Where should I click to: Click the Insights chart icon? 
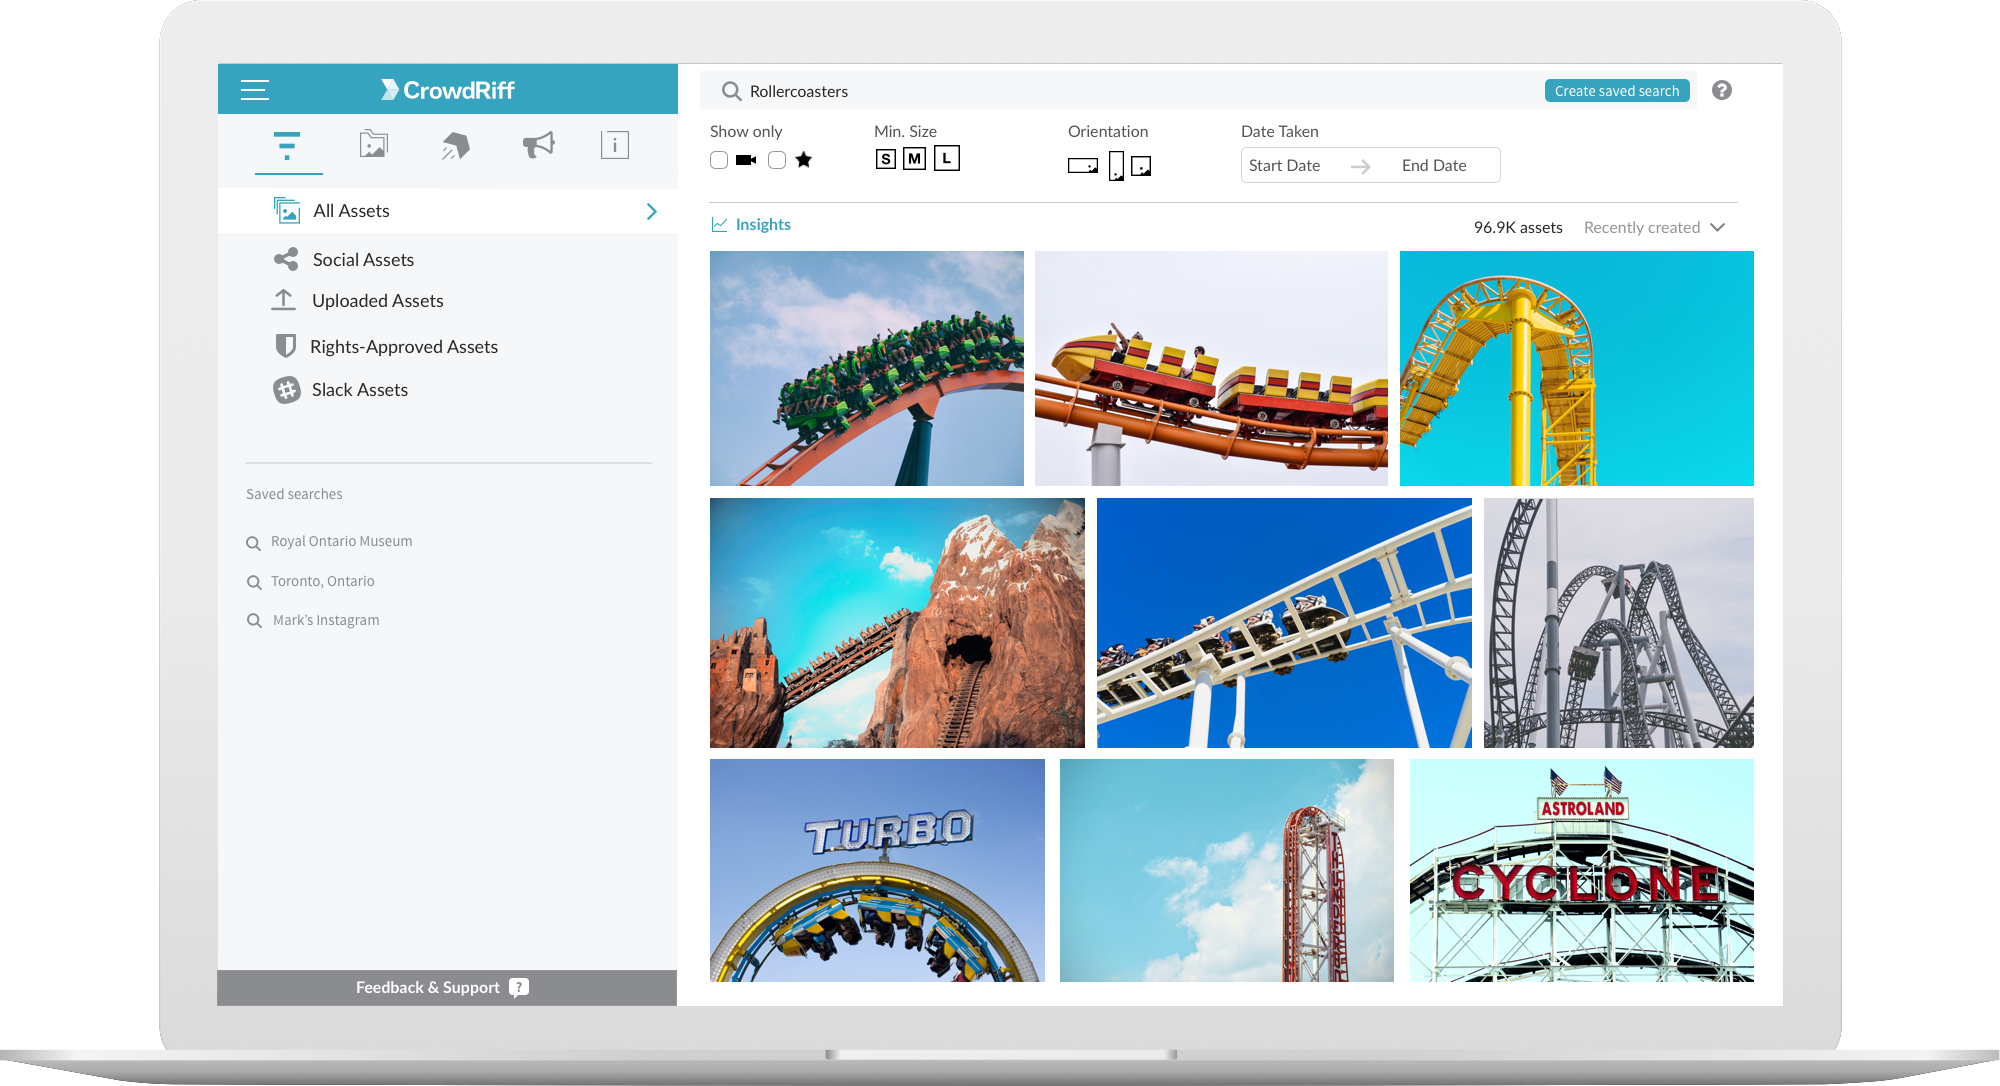(x=719, y=225)
